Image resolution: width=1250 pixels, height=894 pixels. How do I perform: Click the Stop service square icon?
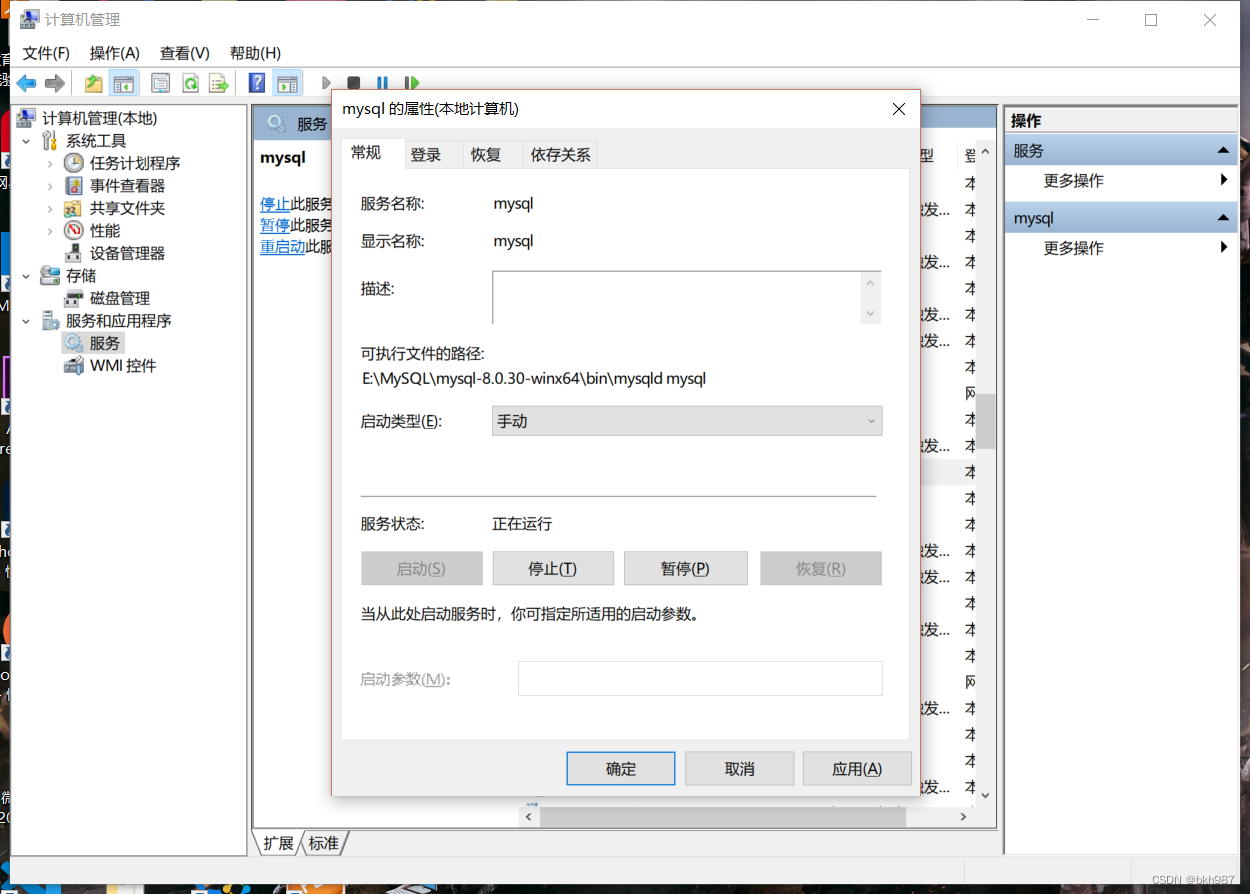pyautogui.click(x=353, y=83)
